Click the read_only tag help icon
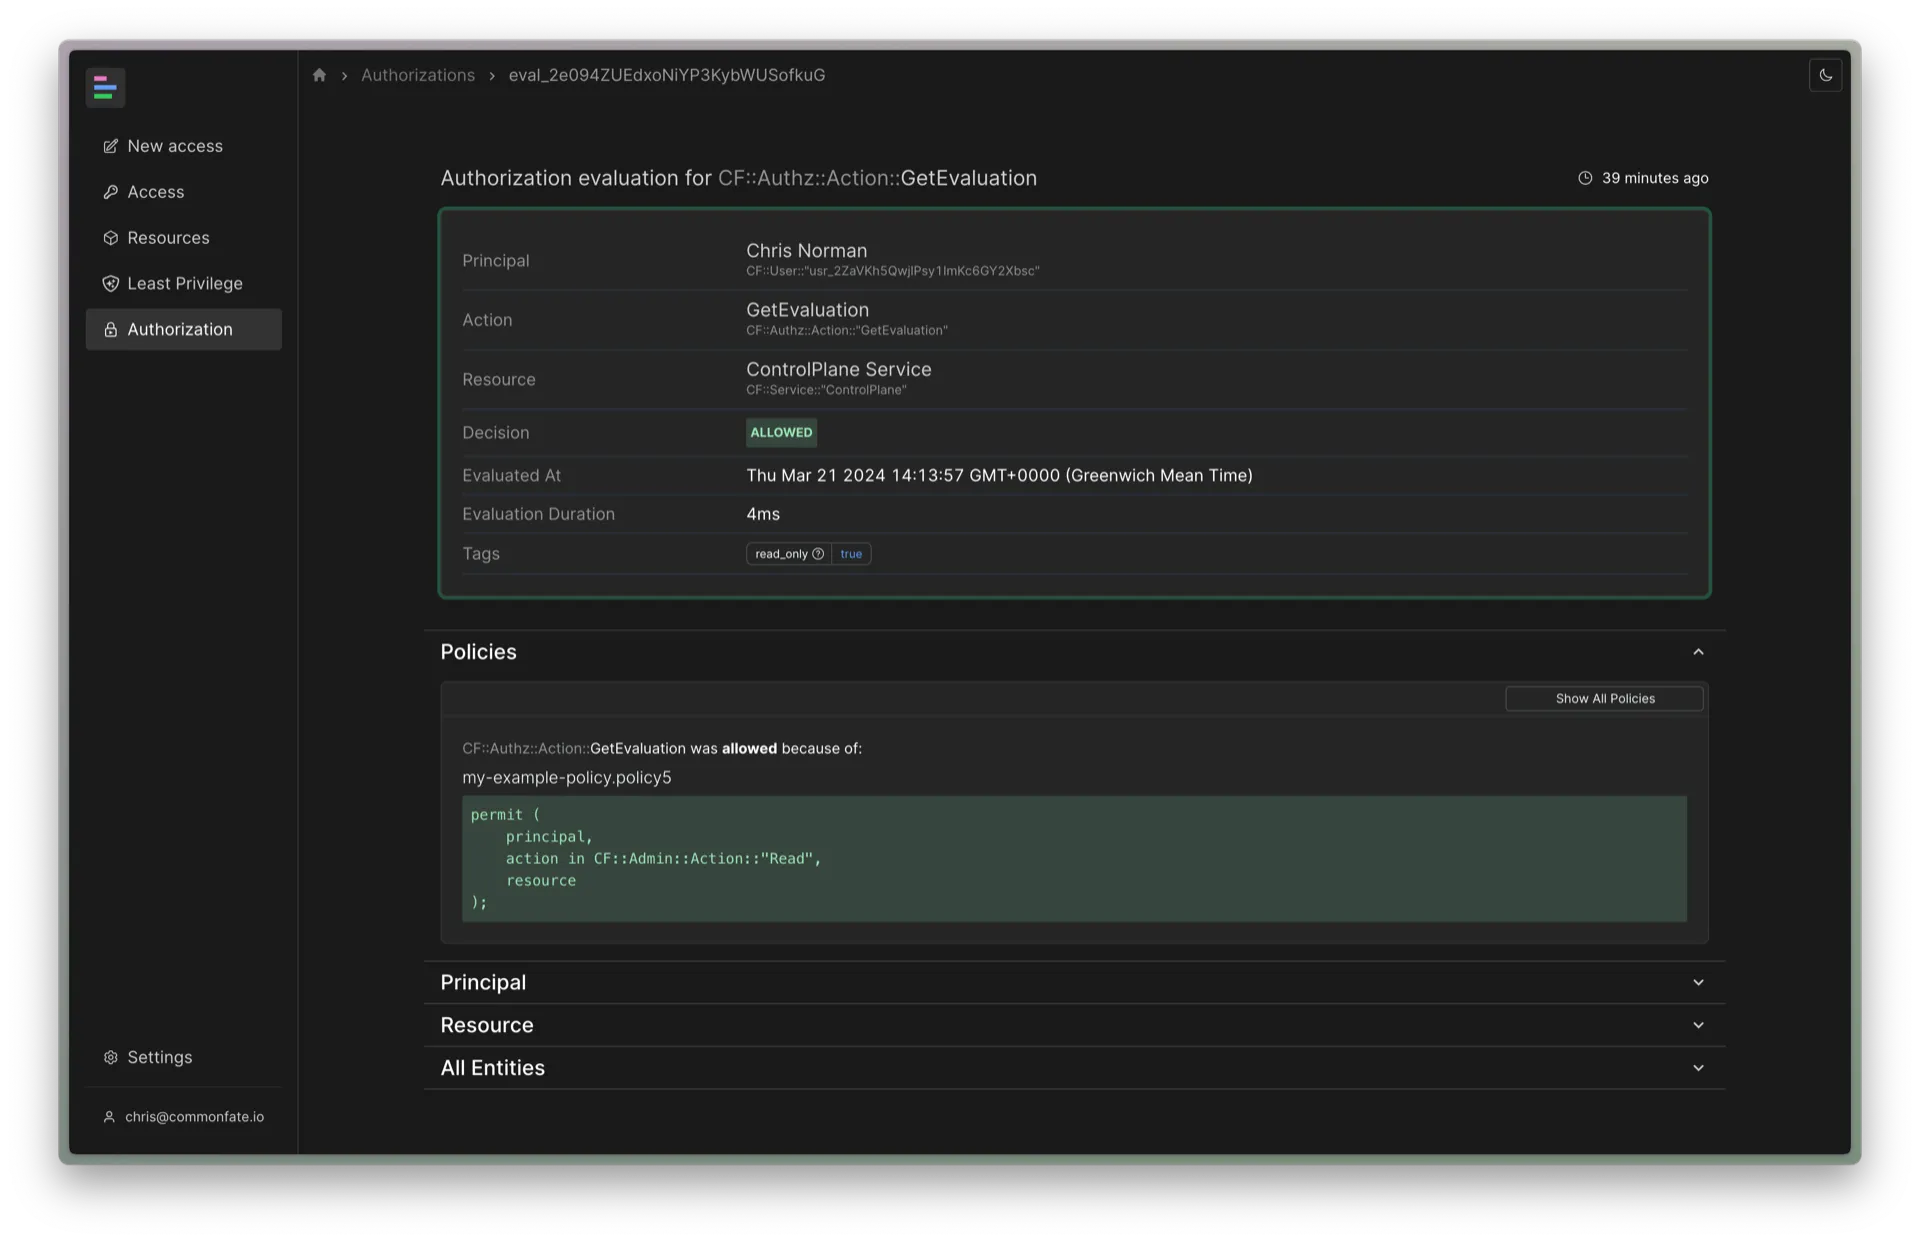Screen dimensions: 1920x1242 (x=818, y=554)
